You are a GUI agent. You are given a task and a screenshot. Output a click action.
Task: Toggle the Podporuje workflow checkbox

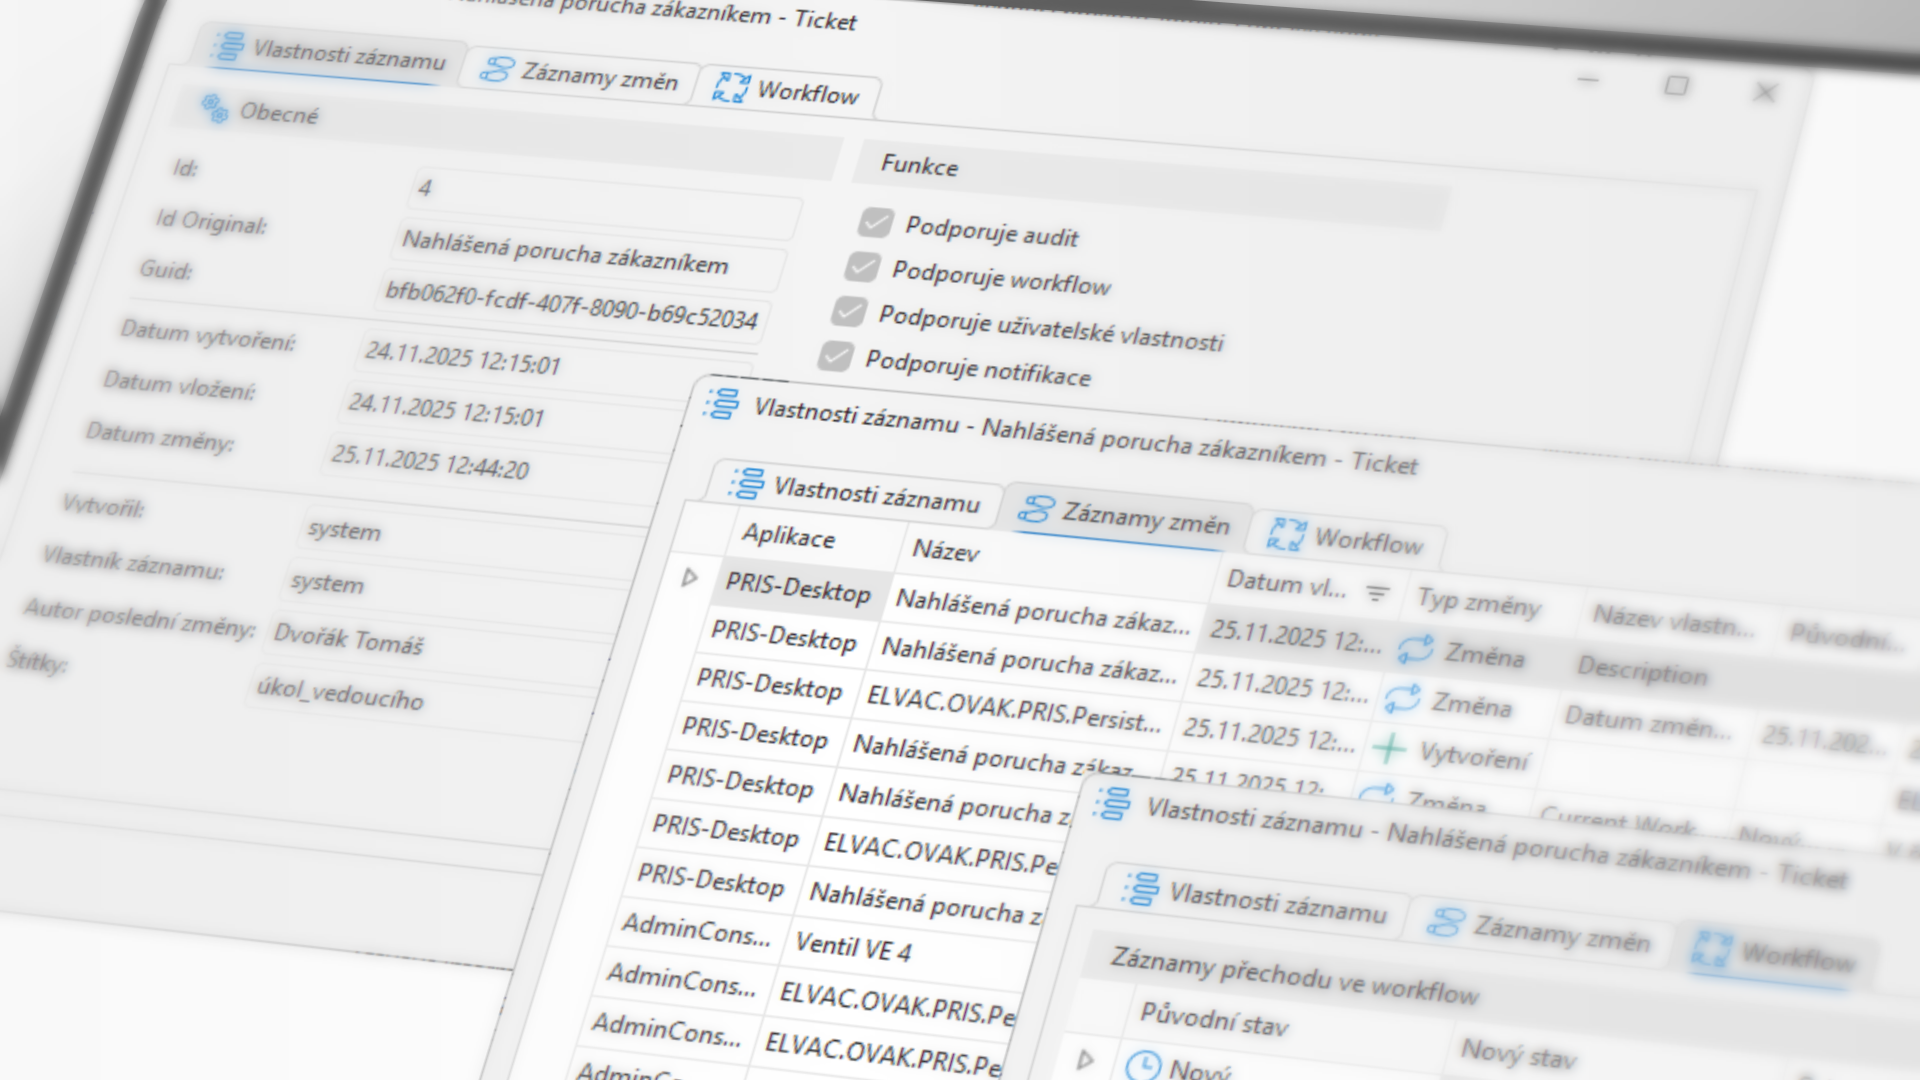862,267
